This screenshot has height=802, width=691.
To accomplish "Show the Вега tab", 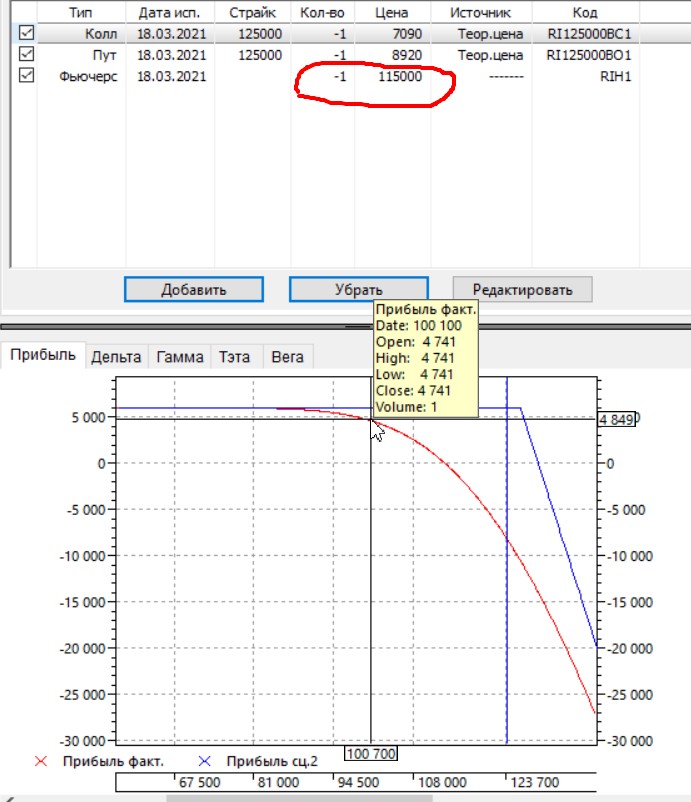I will [287, 356].
